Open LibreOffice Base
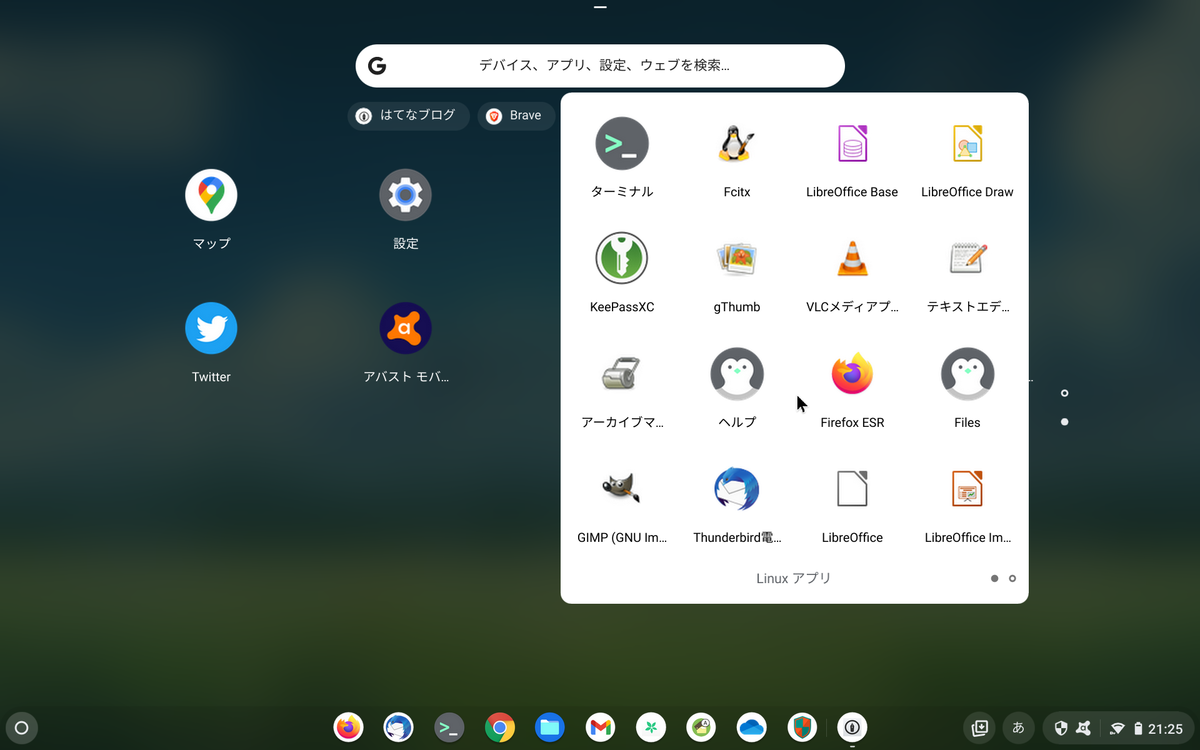Screen dimensions: 1200x750 coord(852,144)
